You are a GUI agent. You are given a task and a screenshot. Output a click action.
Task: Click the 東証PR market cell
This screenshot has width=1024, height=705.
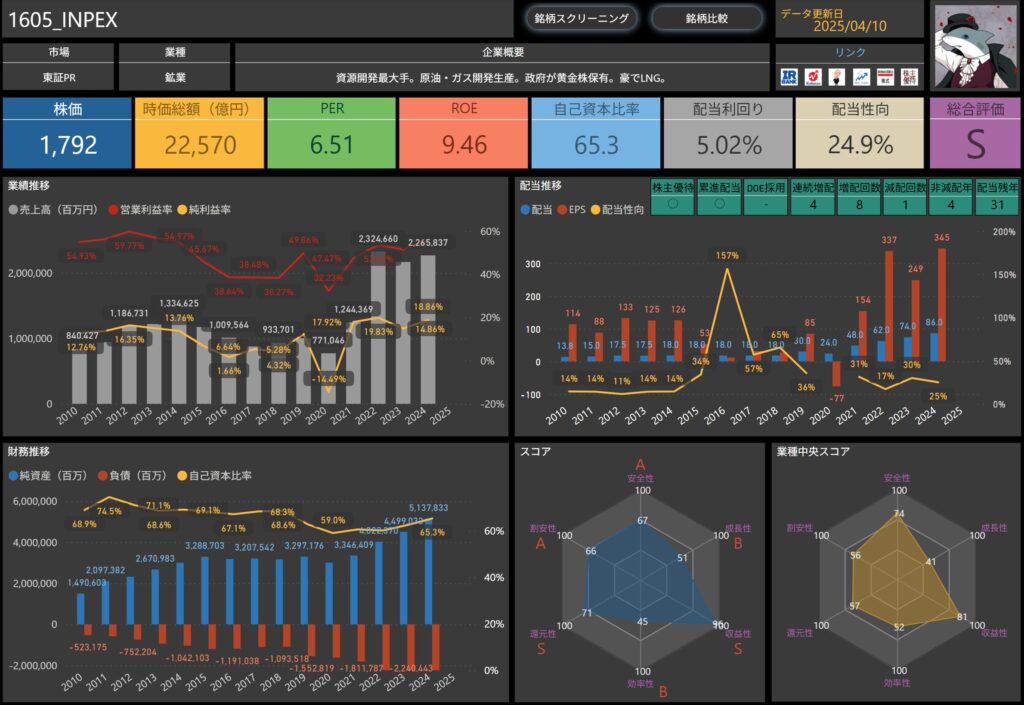tap(59, 77)
